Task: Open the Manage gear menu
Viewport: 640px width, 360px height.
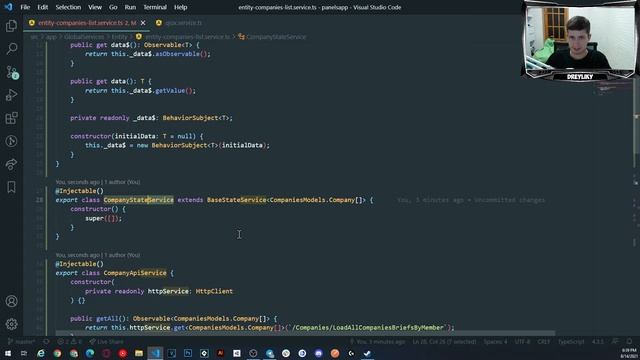Action: (11, 324)
